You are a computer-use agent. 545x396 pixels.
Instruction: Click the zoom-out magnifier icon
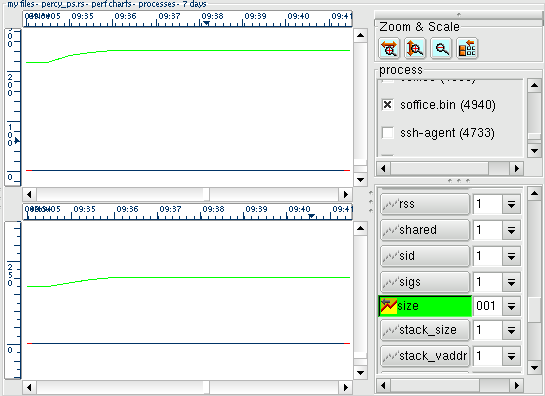[441, 48]
